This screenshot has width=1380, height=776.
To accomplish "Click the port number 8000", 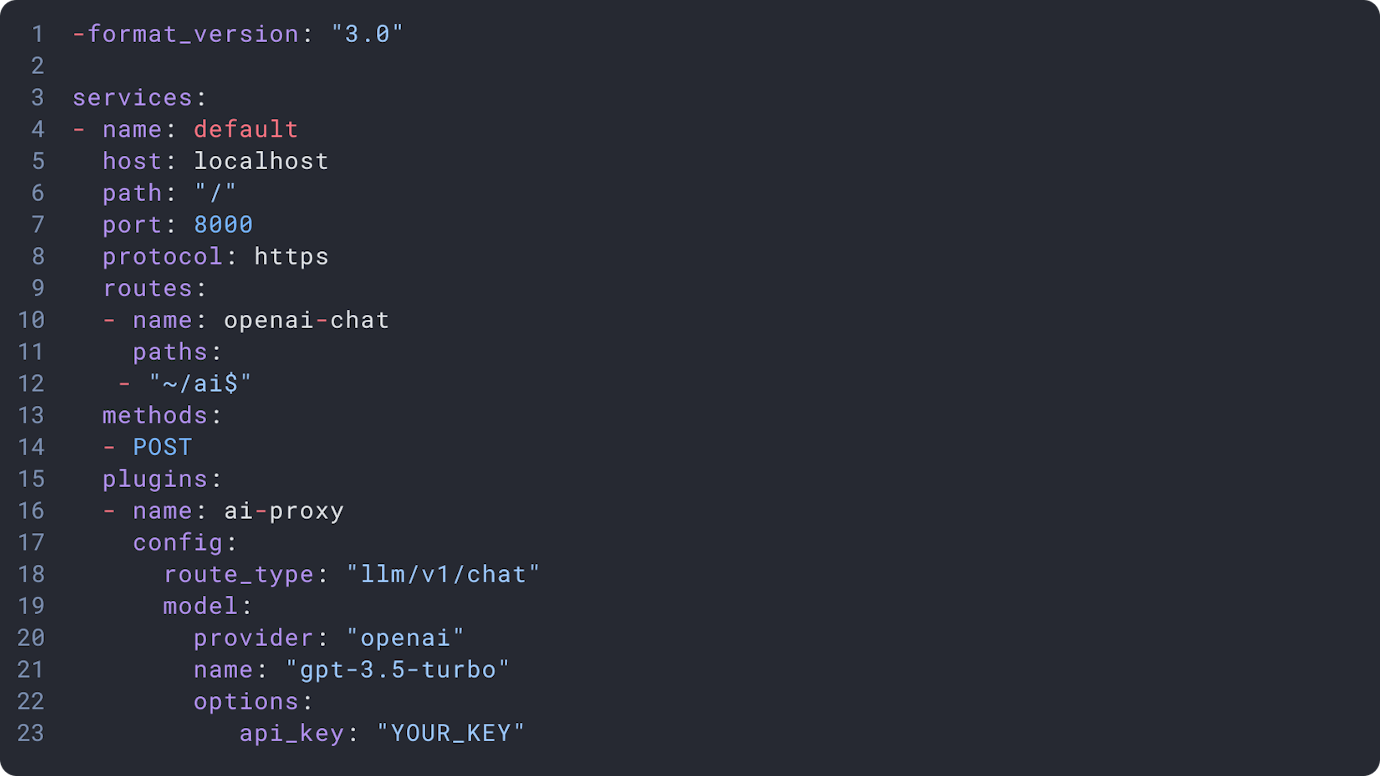I will point(223,225).
